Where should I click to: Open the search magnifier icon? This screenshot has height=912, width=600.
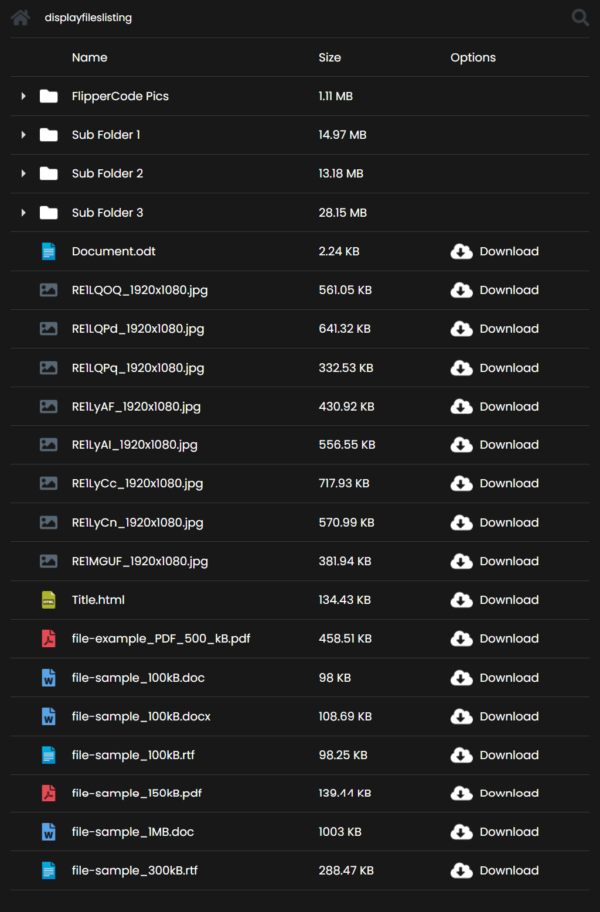[580, 17]
